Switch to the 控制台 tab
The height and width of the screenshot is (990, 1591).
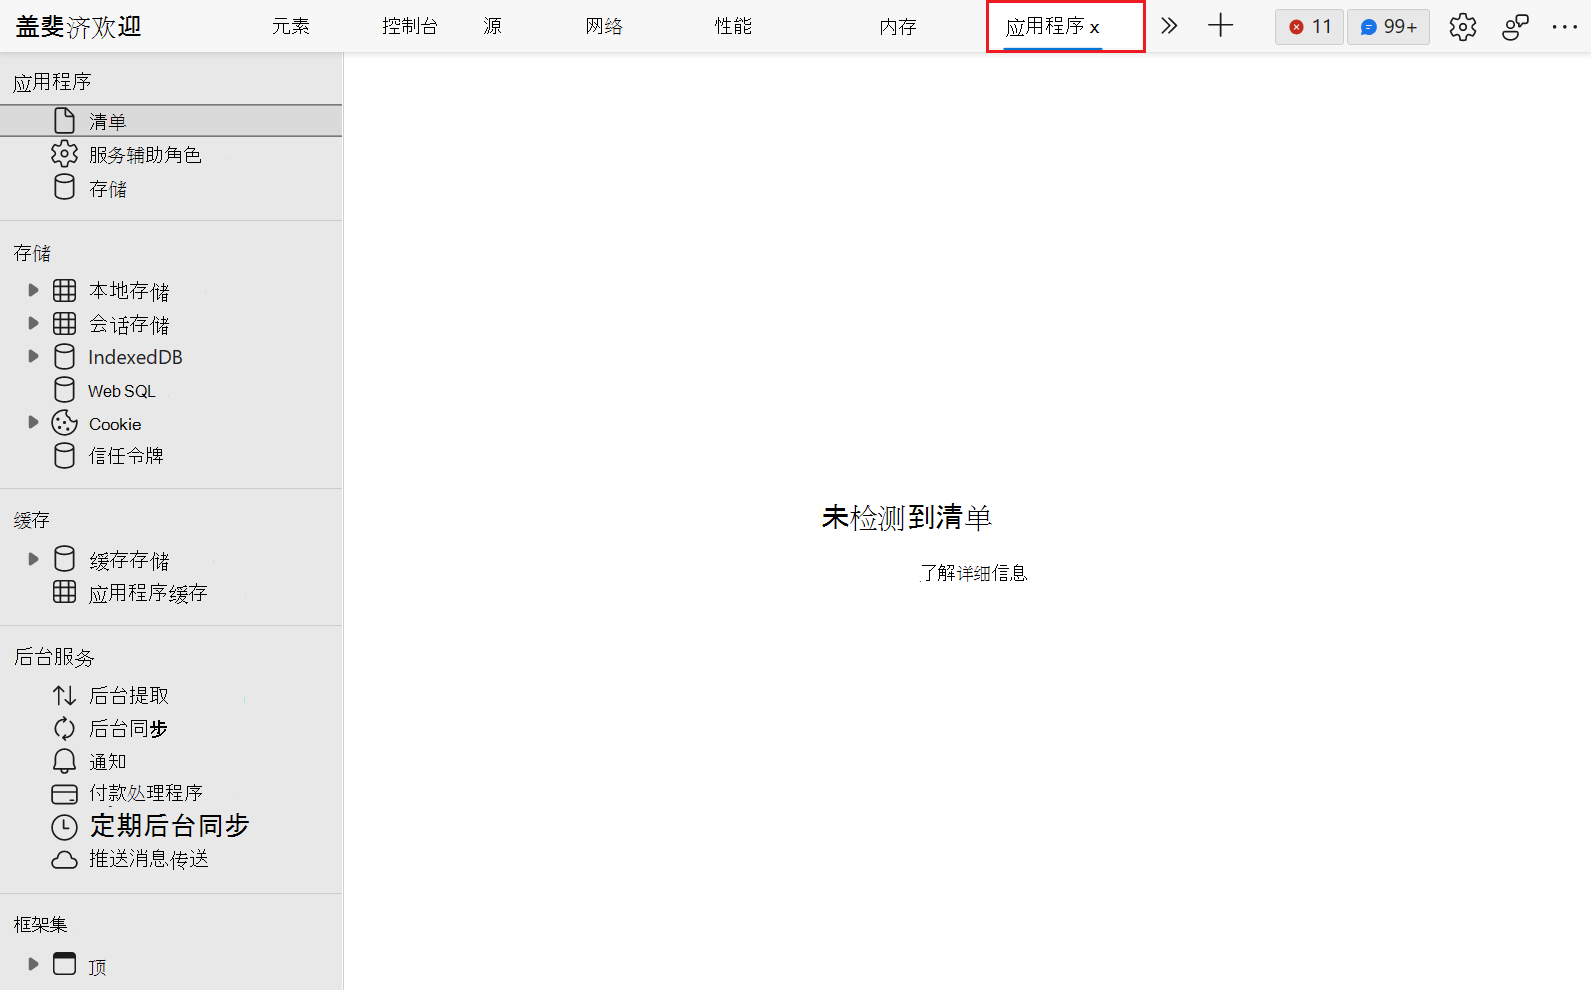[410, 26]
